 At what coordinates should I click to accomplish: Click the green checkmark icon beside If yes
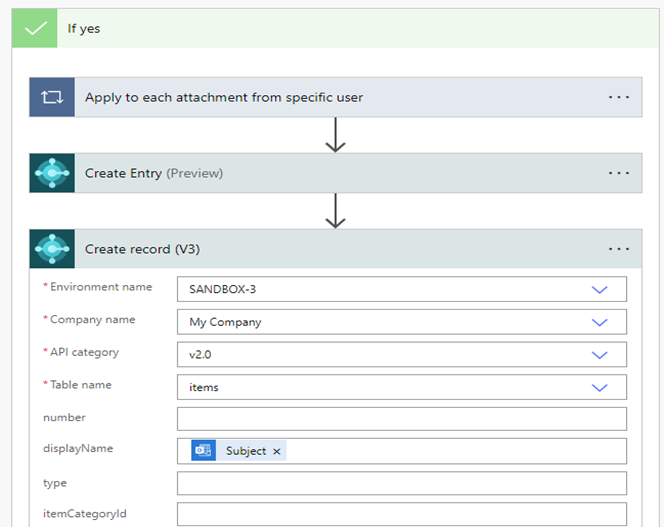pyautogui.click(x=35, y=29)
